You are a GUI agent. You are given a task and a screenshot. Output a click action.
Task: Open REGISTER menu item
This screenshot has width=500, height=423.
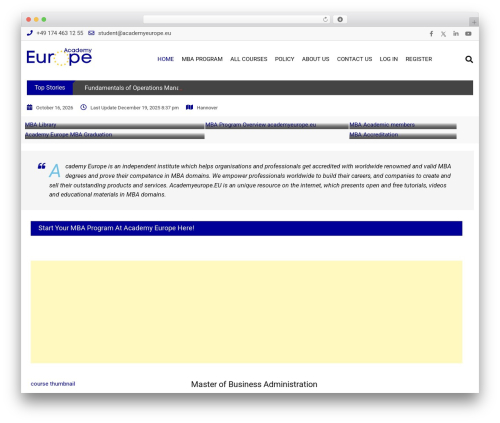pos(419,59)
